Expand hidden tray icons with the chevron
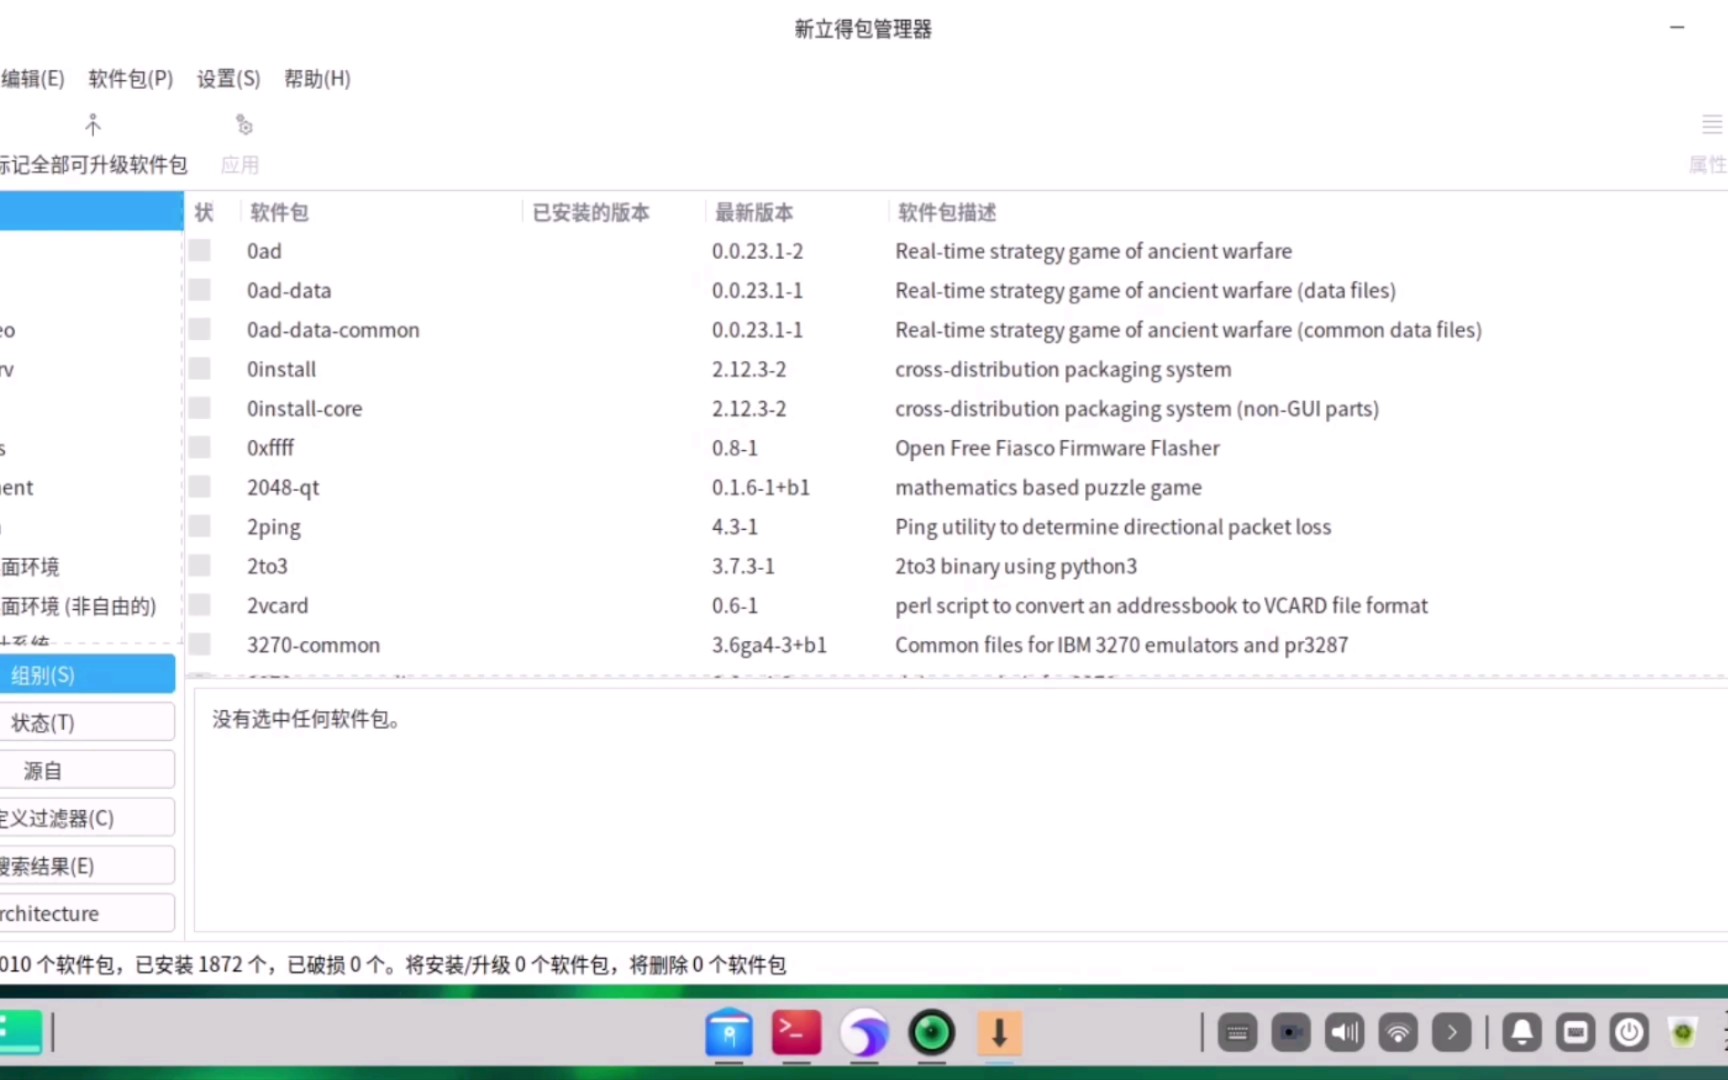The height and width of the screenshot is (1080, 1728). [1451, 1032]
